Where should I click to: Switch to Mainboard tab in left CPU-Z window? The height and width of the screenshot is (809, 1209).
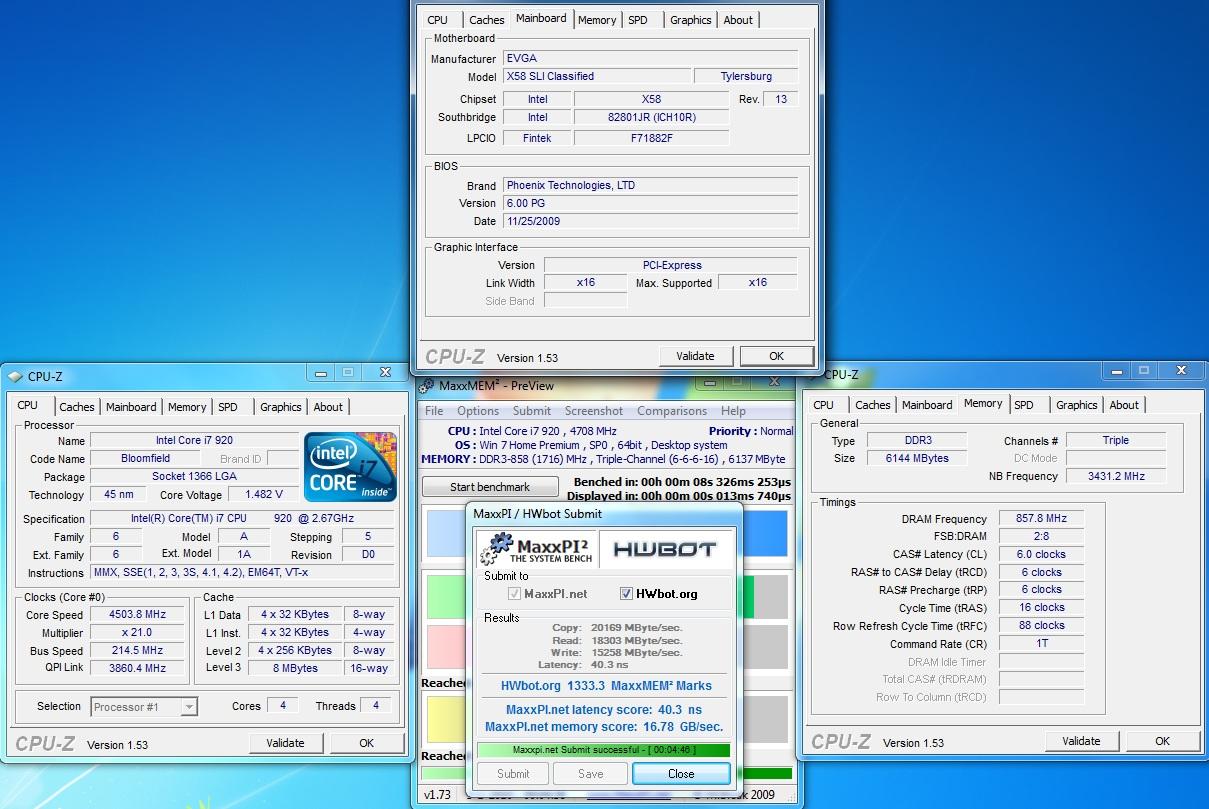(x=131, y=407)
